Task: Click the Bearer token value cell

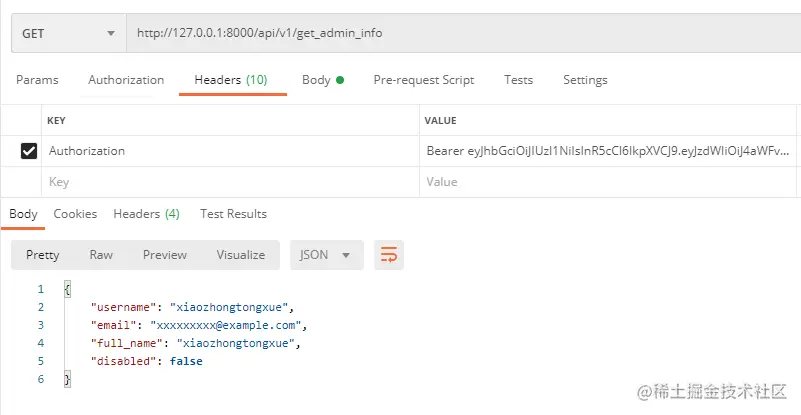Action: coord(608,151)
